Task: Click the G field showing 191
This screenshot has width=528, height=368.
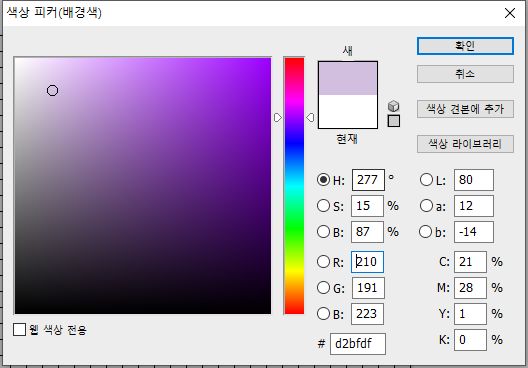Action: pos(368,288)
